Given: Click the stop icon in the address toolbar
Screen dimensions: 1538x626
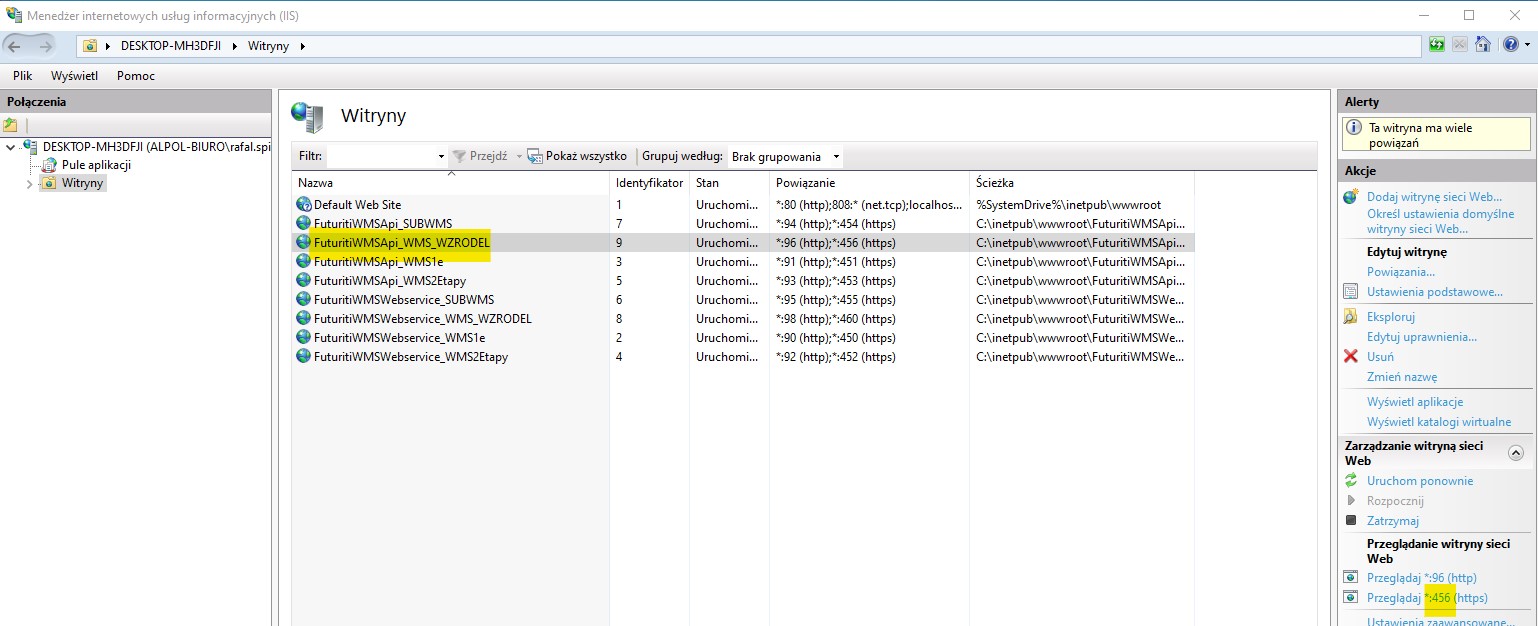Looking at the screenshot, I should click(x=1460, y=45).
